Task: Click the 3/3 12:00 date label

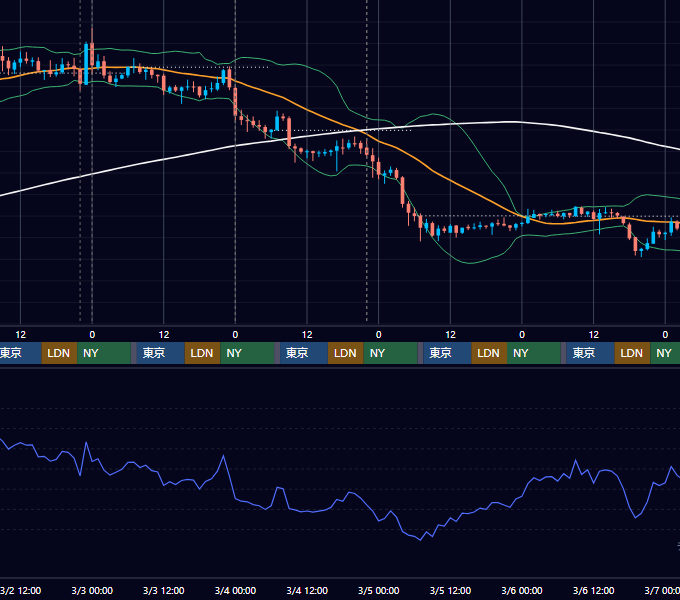Action: point(163,590)
